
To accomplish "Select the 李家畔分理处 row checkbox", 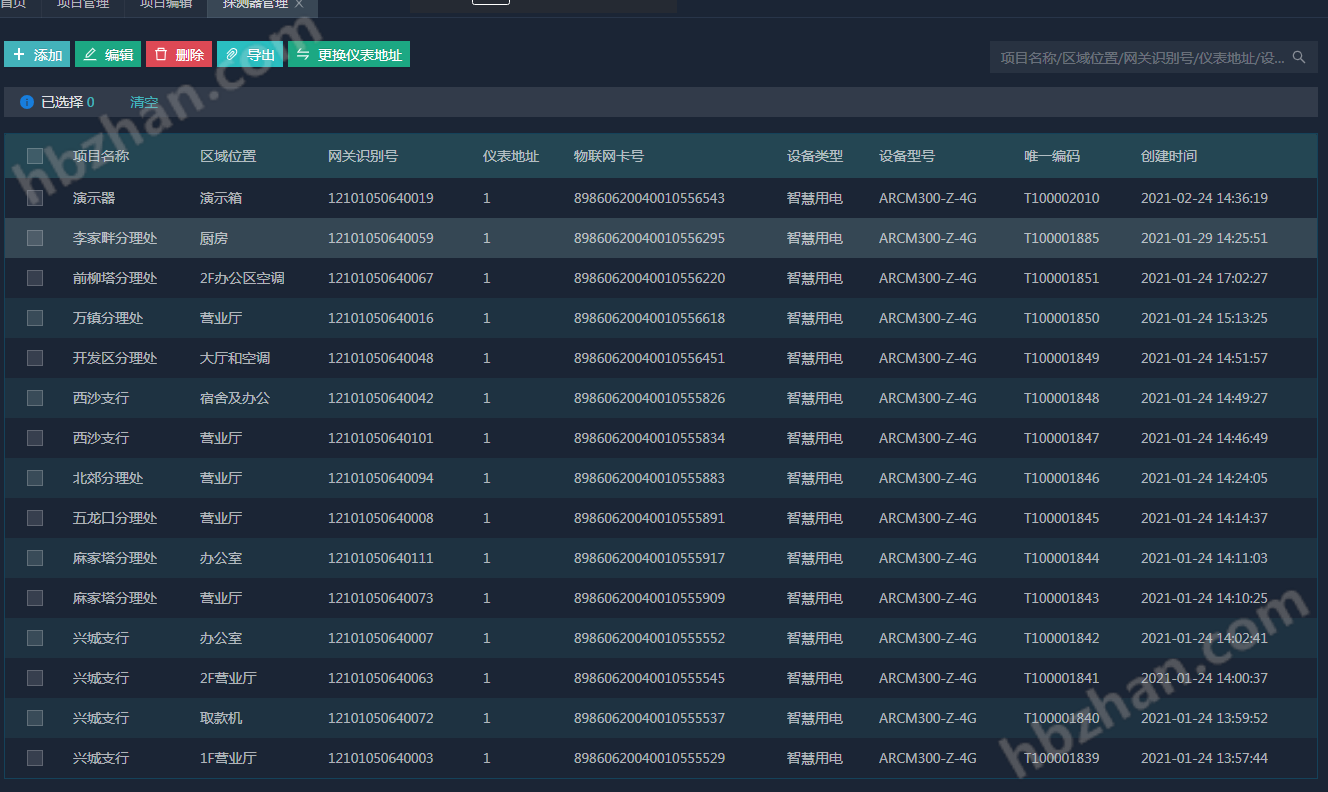I will coord(35,238).
